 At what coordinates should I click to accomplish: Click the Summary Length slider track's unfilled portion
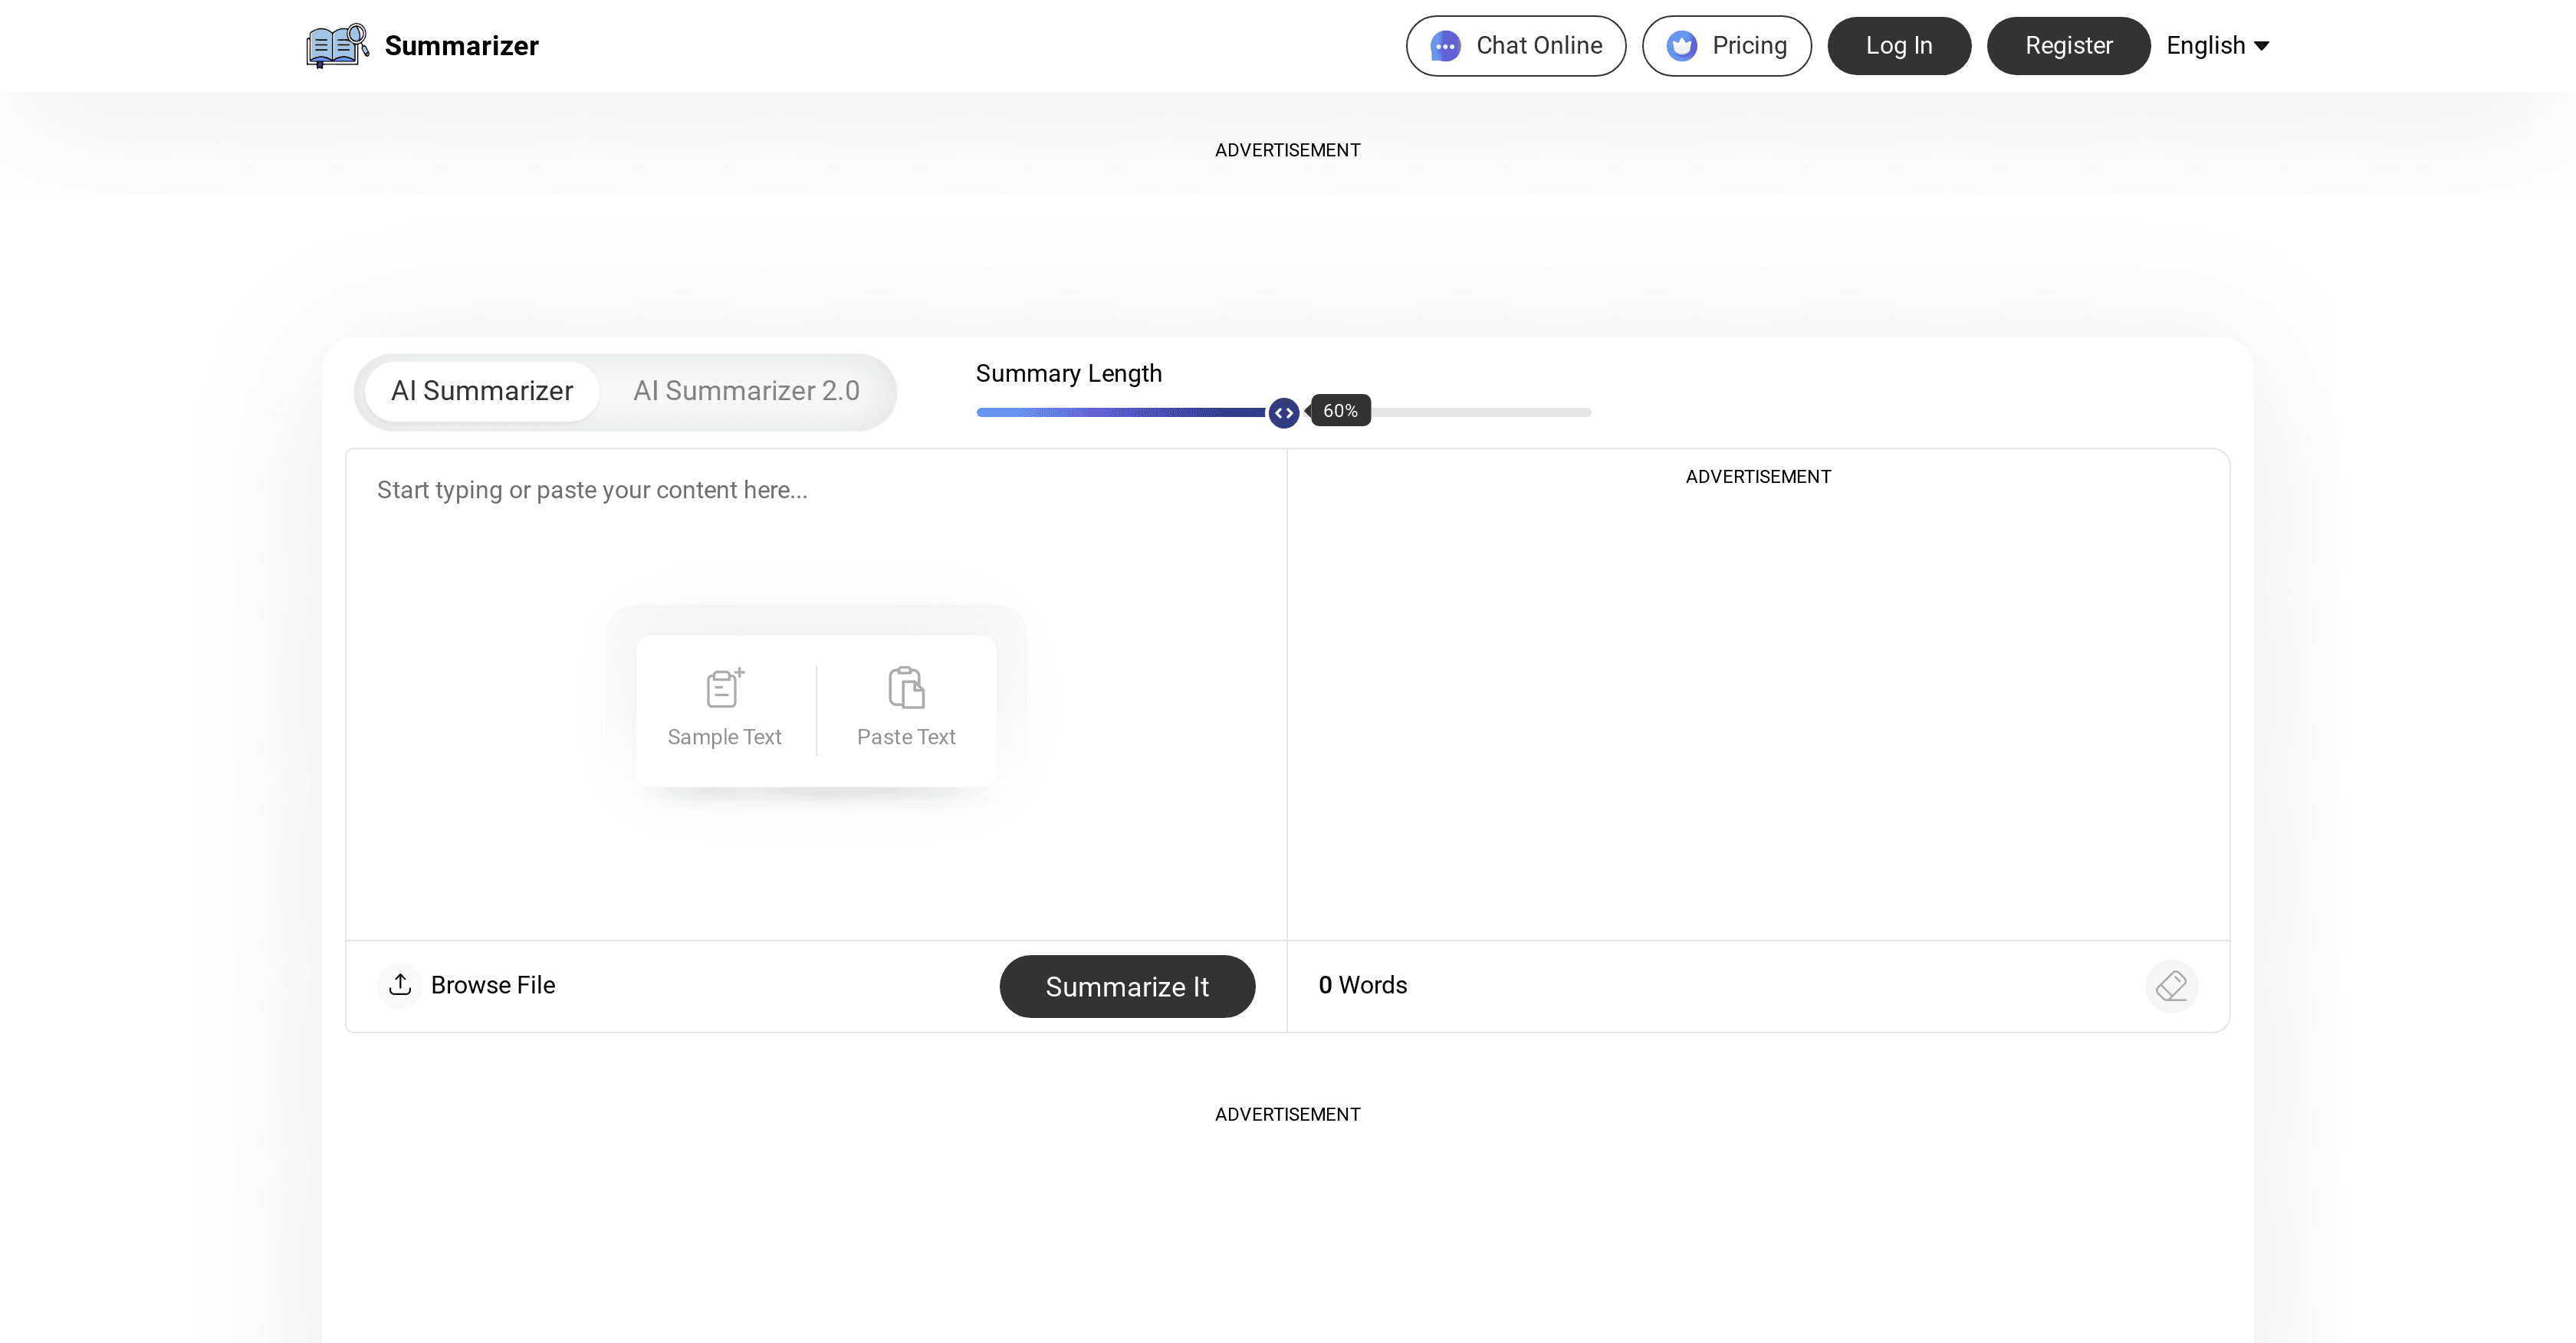(1480, 412)
